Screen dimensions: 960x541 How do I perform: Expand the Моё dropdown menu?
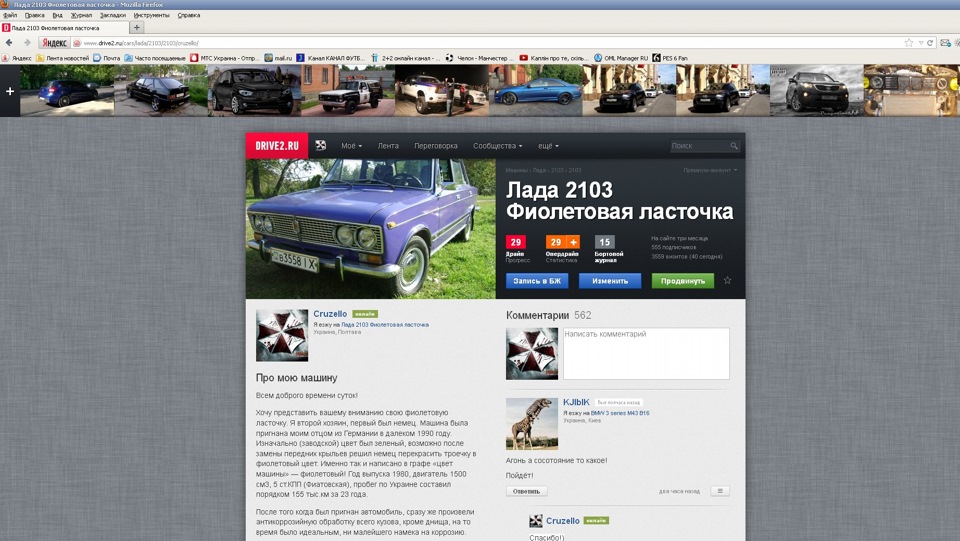click(351, 146)
